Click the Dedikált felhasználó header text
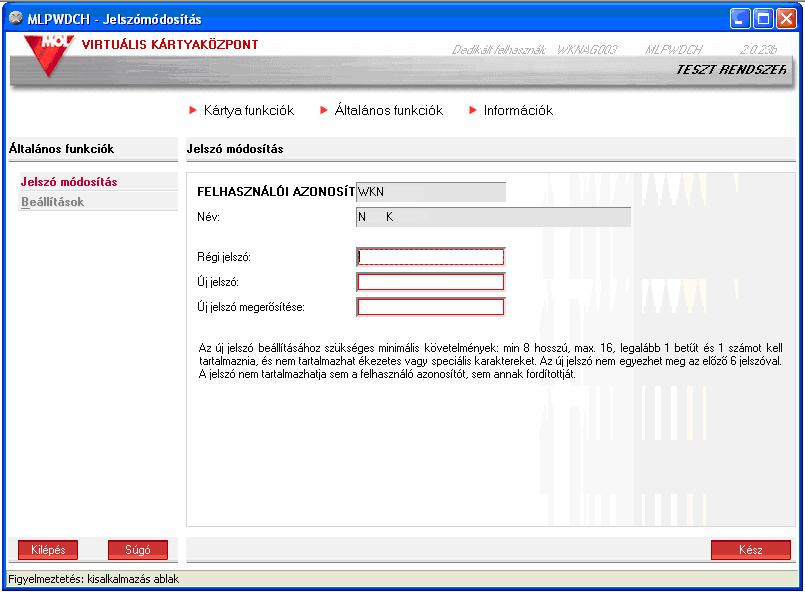This screenshot has width=805, height=592. point(499,50)
